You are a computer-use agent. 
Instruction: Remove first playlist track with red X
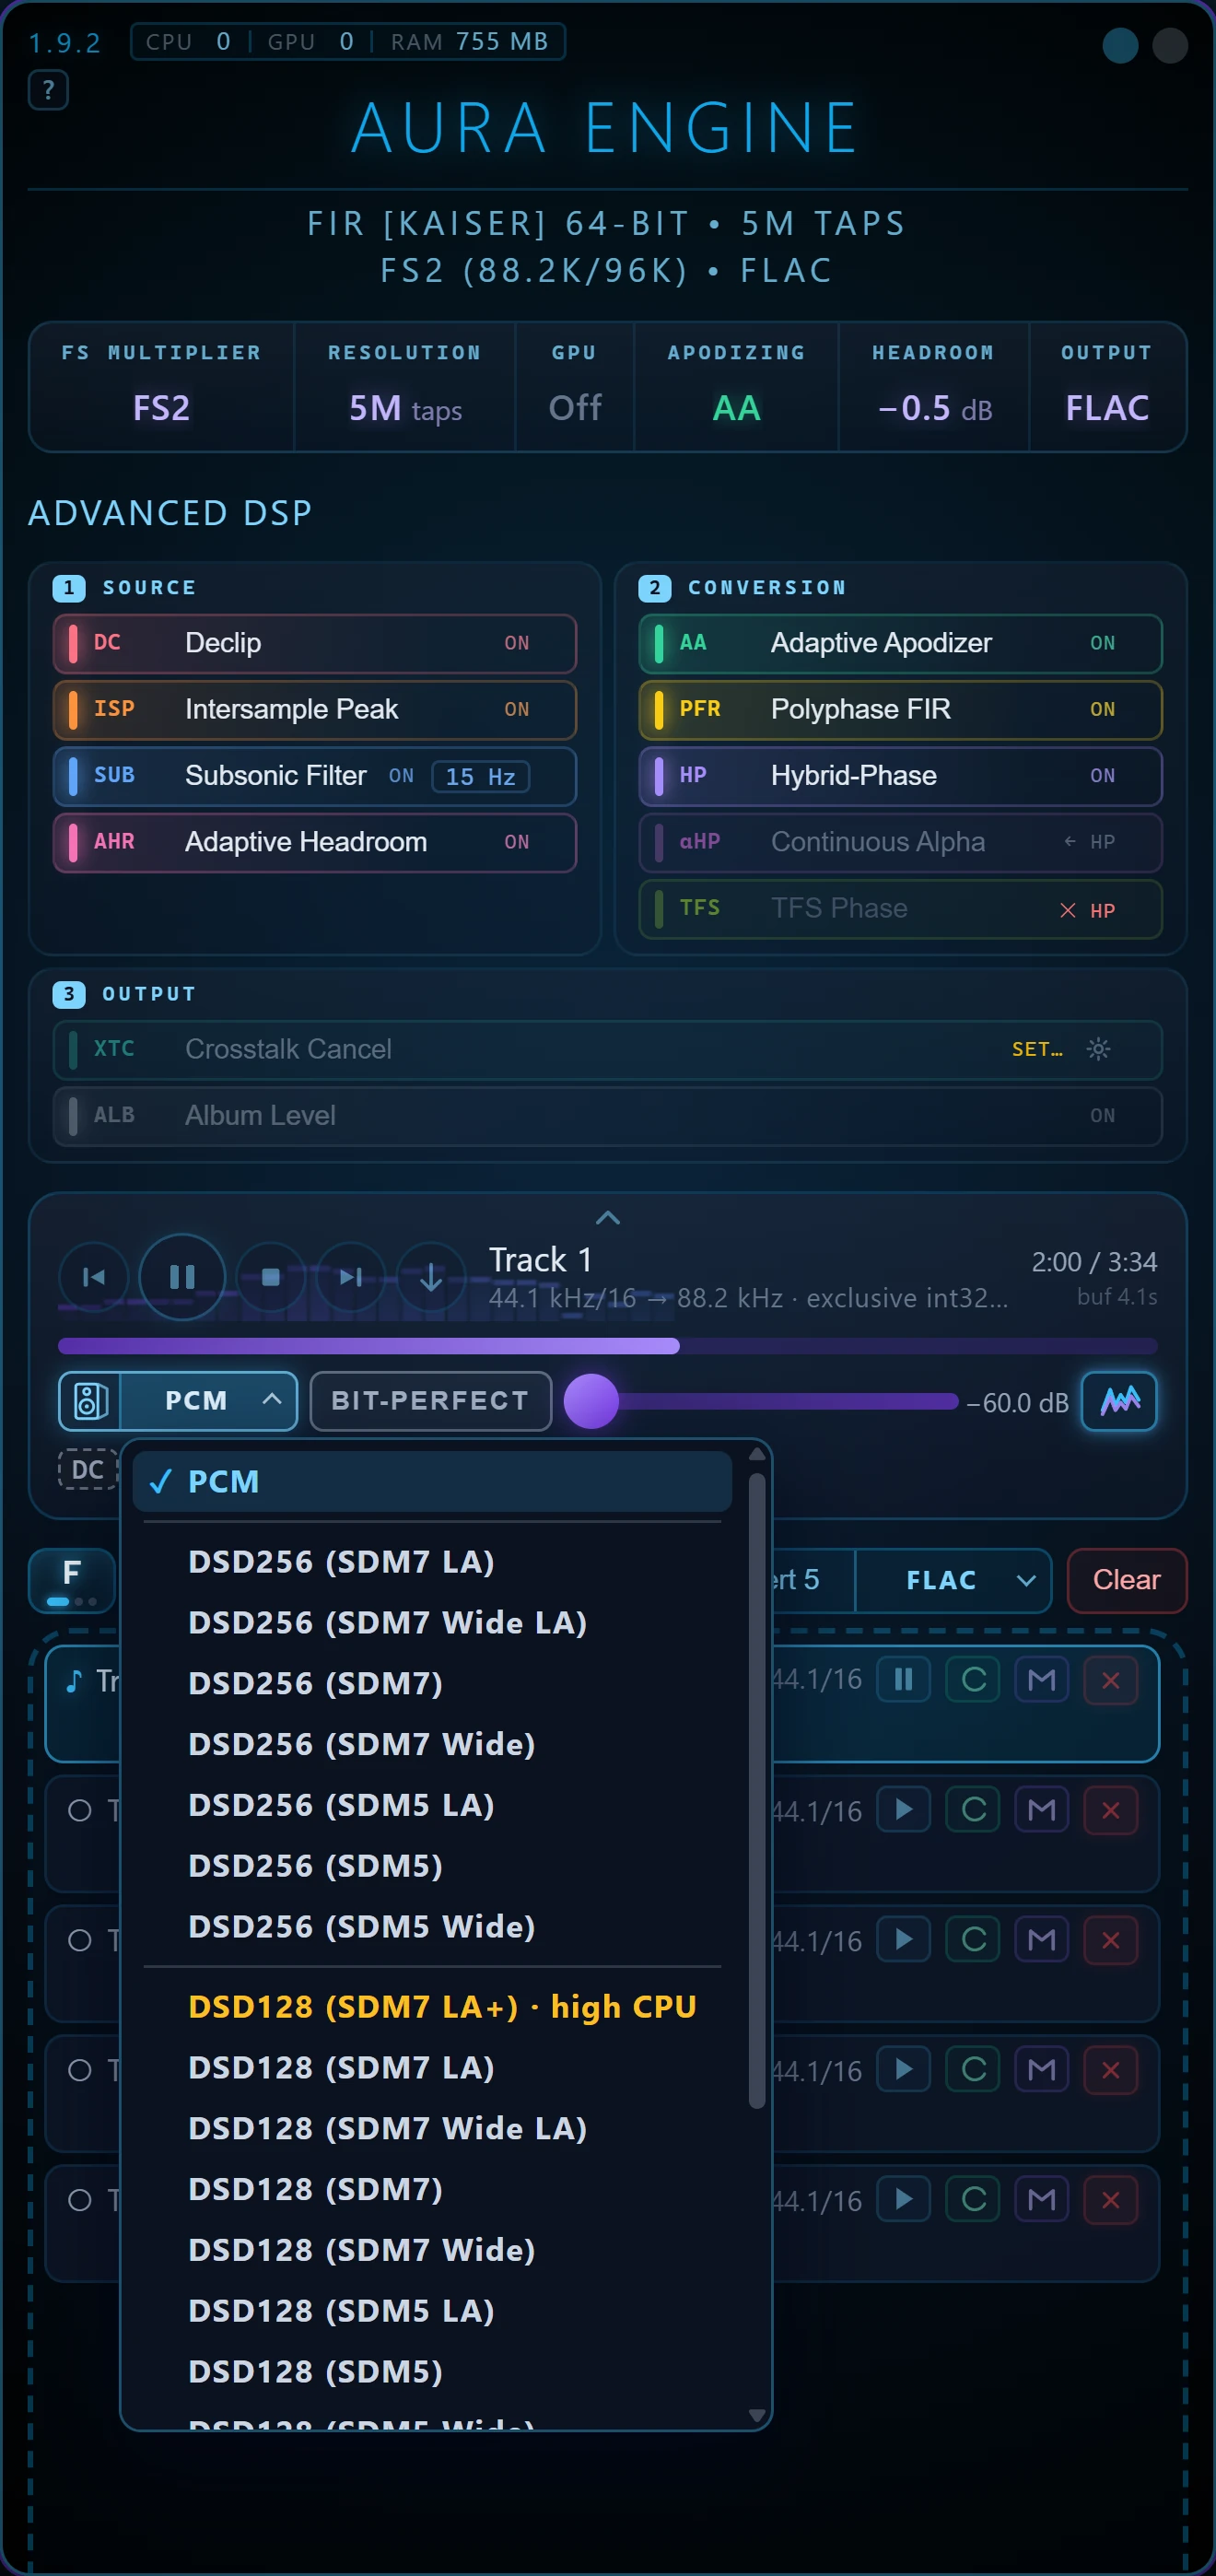[1111, 1680]
